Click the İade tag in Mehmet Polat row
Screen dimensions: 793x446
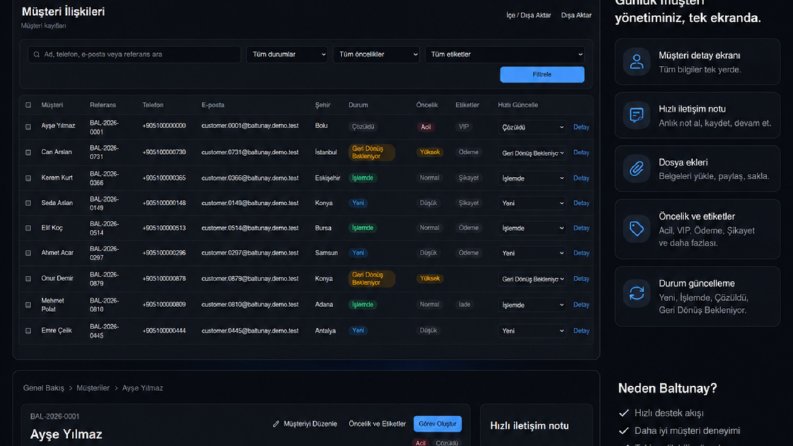click(x=464, y=304)
